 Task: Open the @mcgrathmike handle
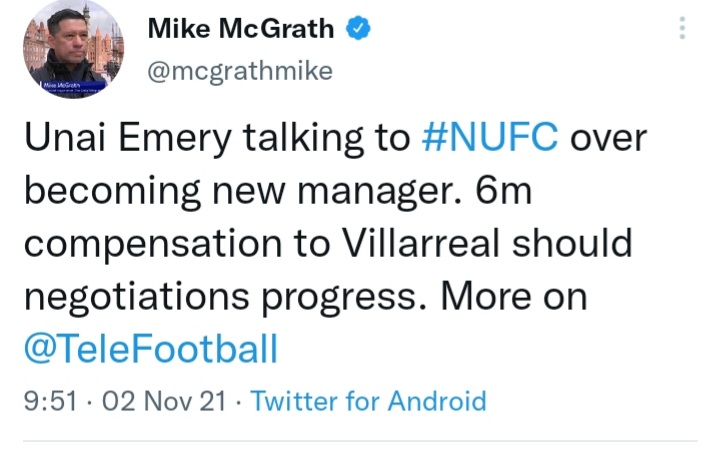point(240,71)
